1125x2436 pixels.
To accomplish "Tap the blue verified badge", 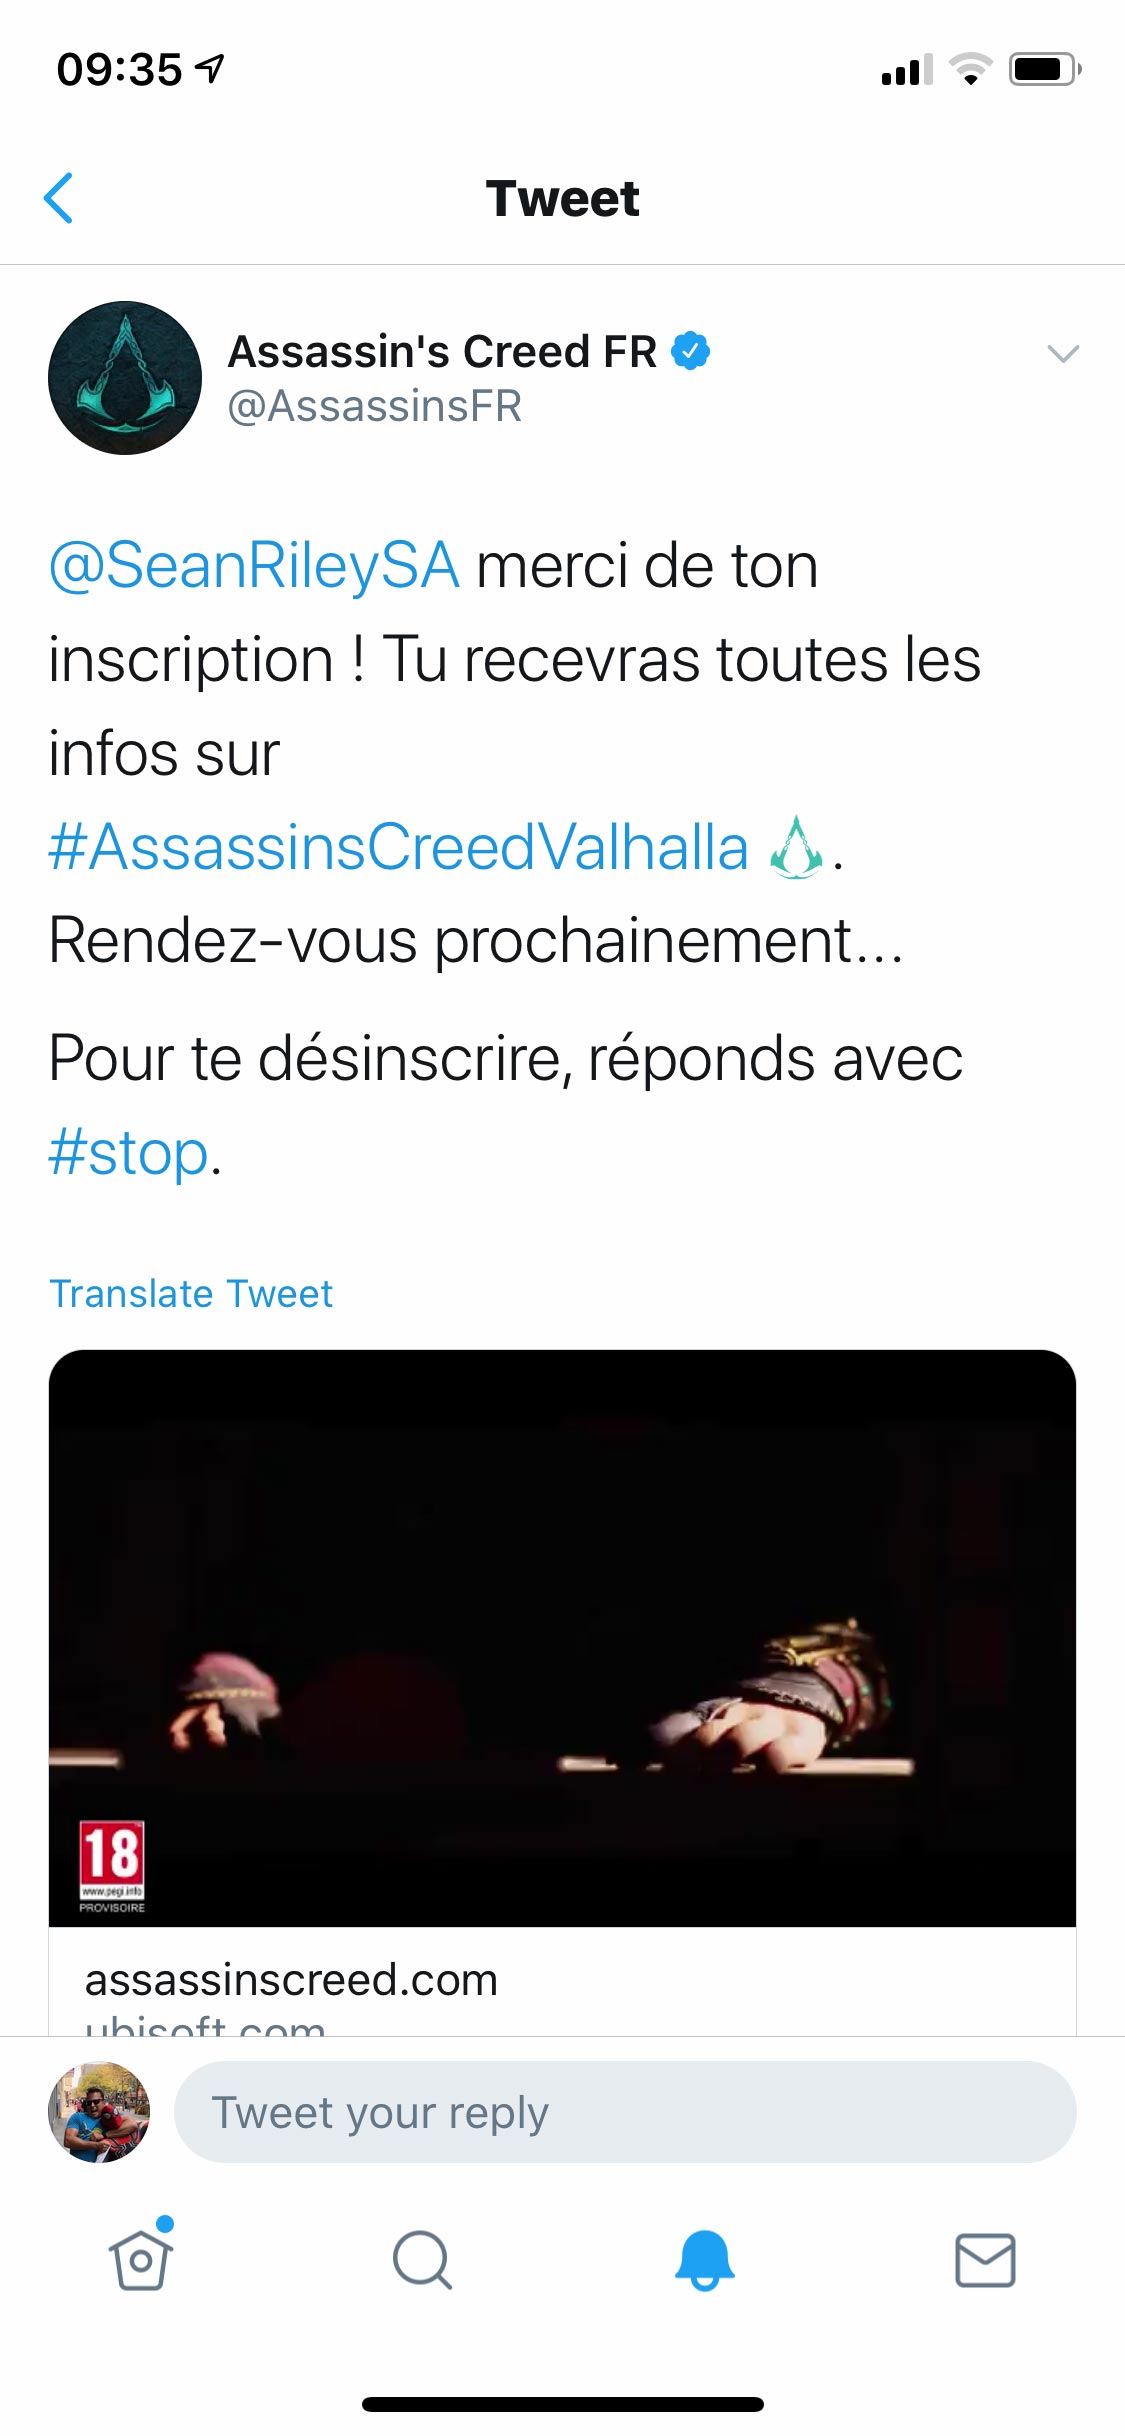I will pyautogui.click(x=690, y=351).
